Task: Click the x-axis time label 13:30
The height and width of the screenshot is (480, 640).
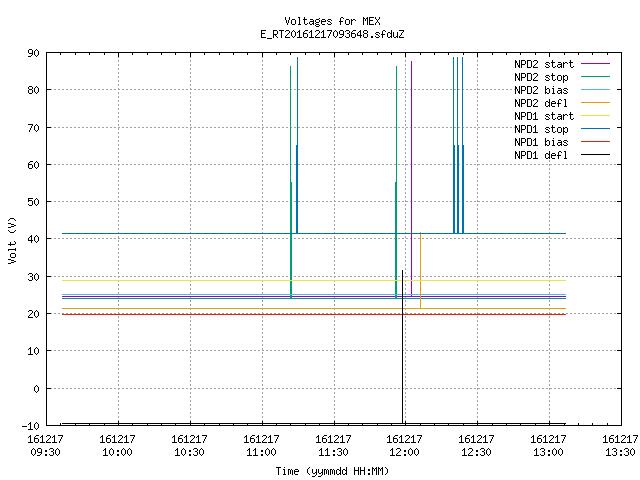Action: 620,452
